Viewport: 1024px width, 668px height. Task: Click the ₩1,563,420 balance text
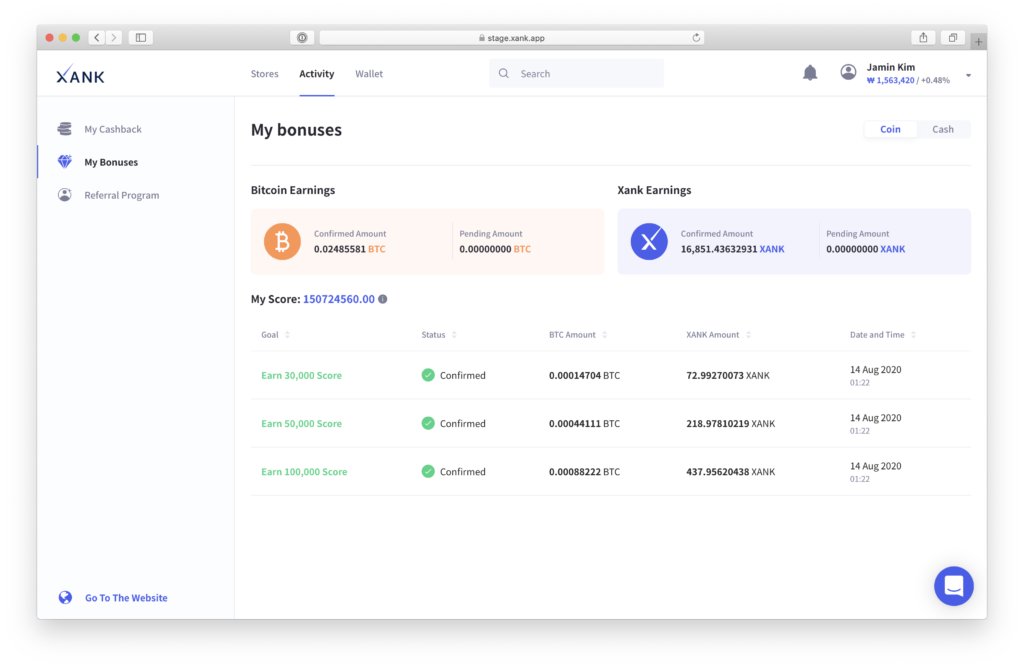click(x=890, y=80)
